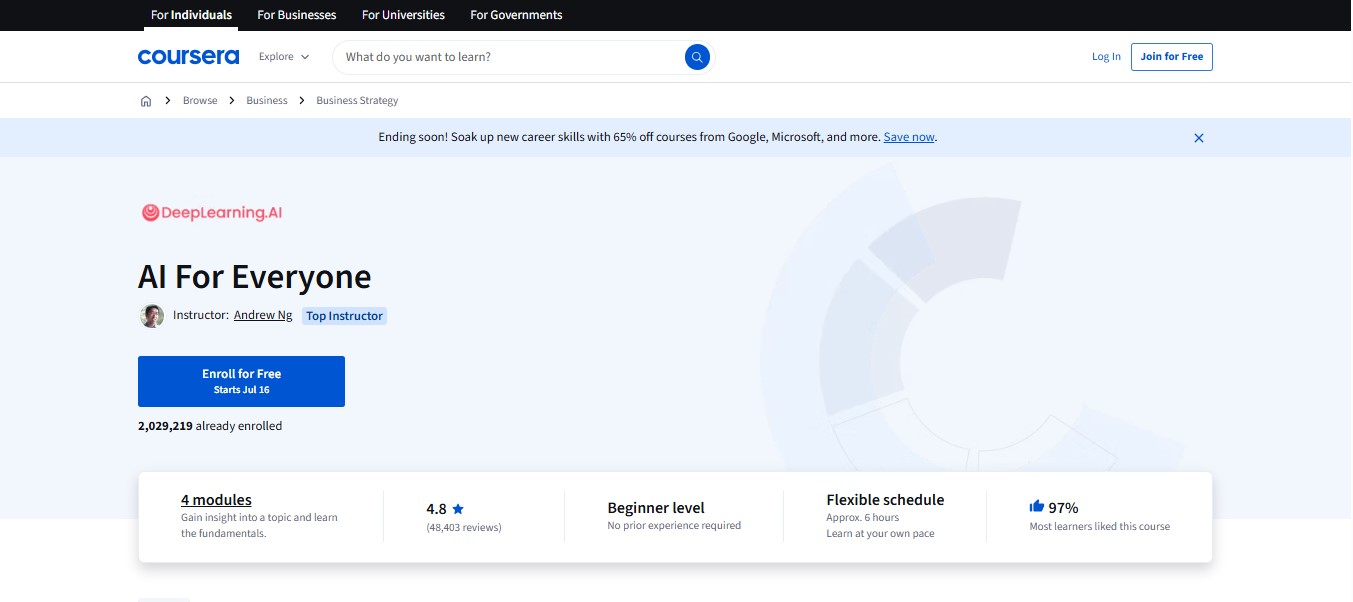Switch to the For Universities tab

403,15
